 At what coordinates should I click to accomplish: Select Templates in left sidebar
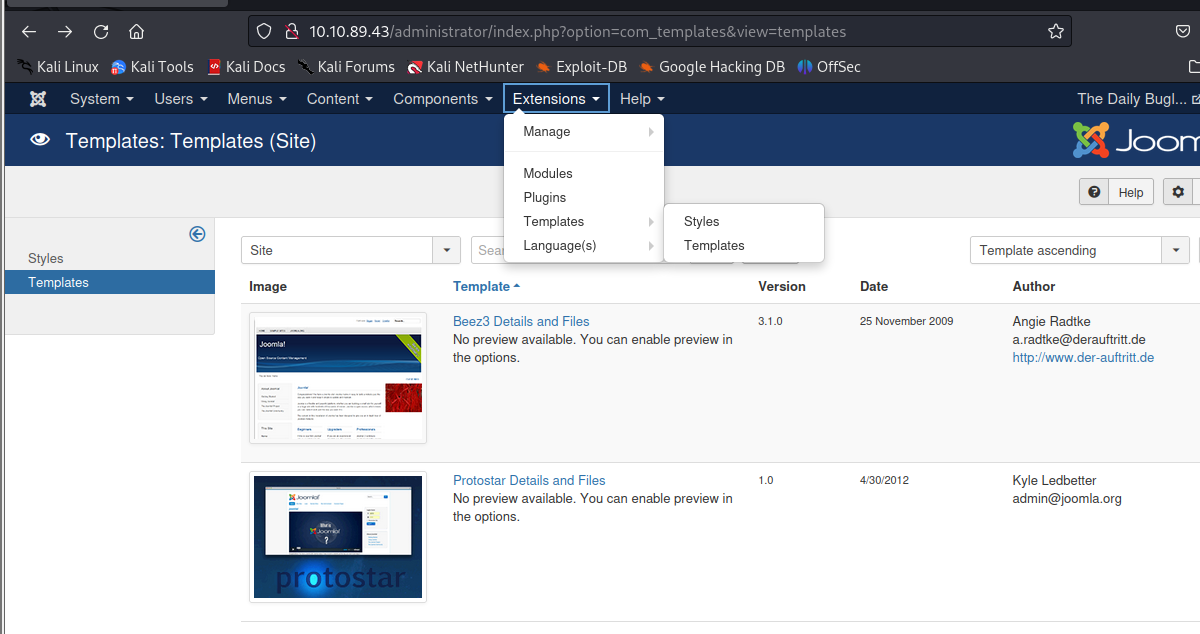tap(110, 282)
